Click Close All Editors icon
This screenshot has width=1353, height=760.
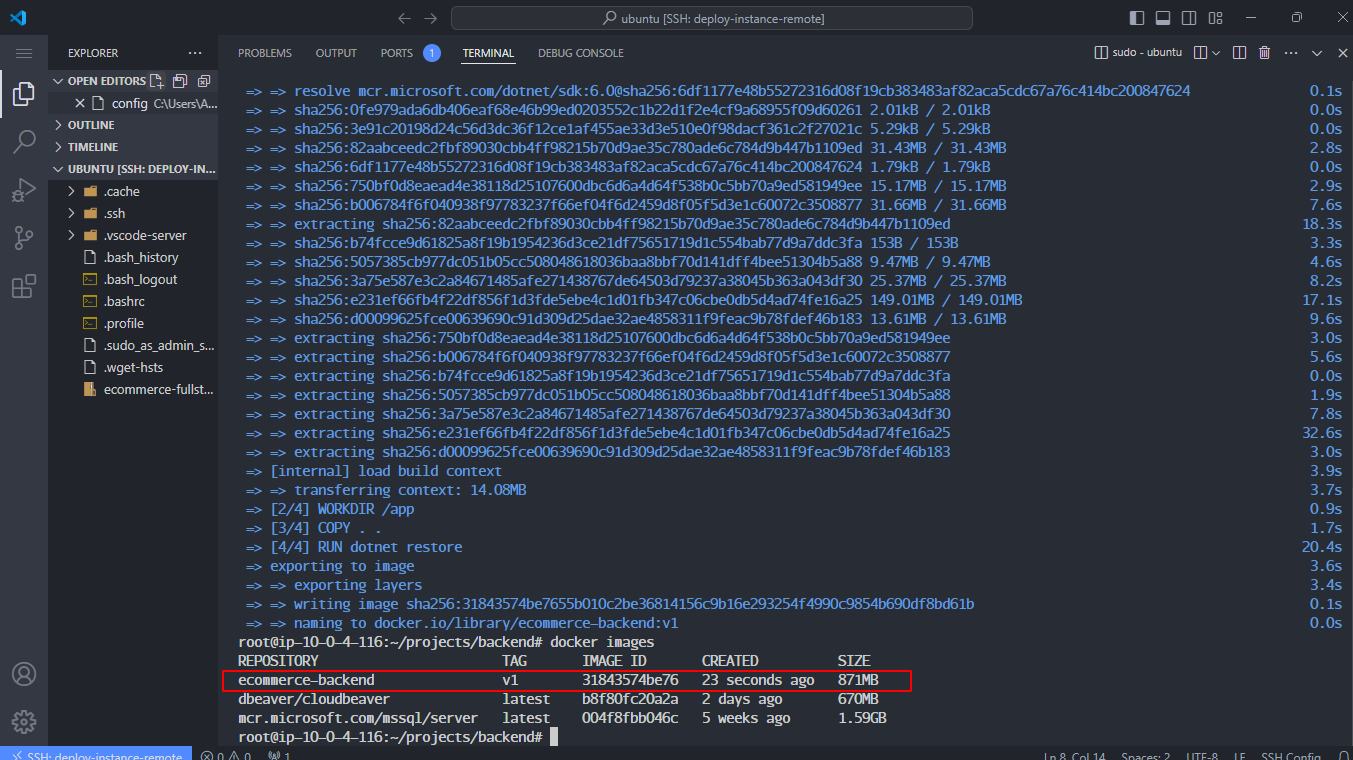[204, 81]
